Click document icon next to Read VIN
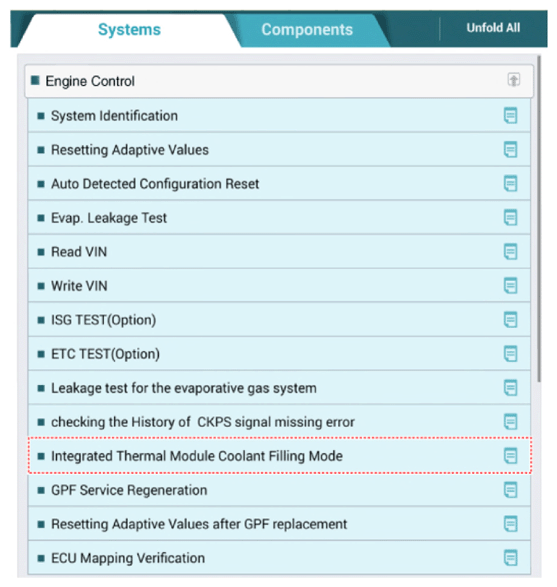 [510, 252]
